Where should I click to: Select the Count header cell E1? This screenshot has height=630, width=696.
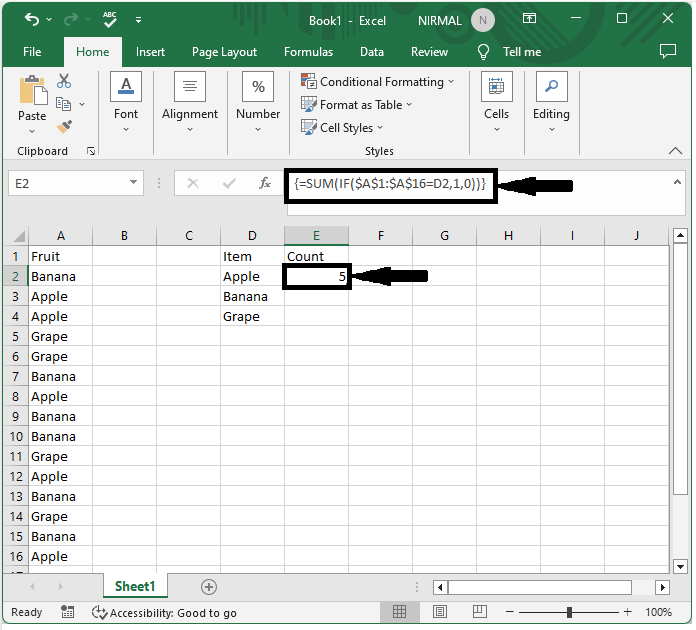tap(316, 257)
